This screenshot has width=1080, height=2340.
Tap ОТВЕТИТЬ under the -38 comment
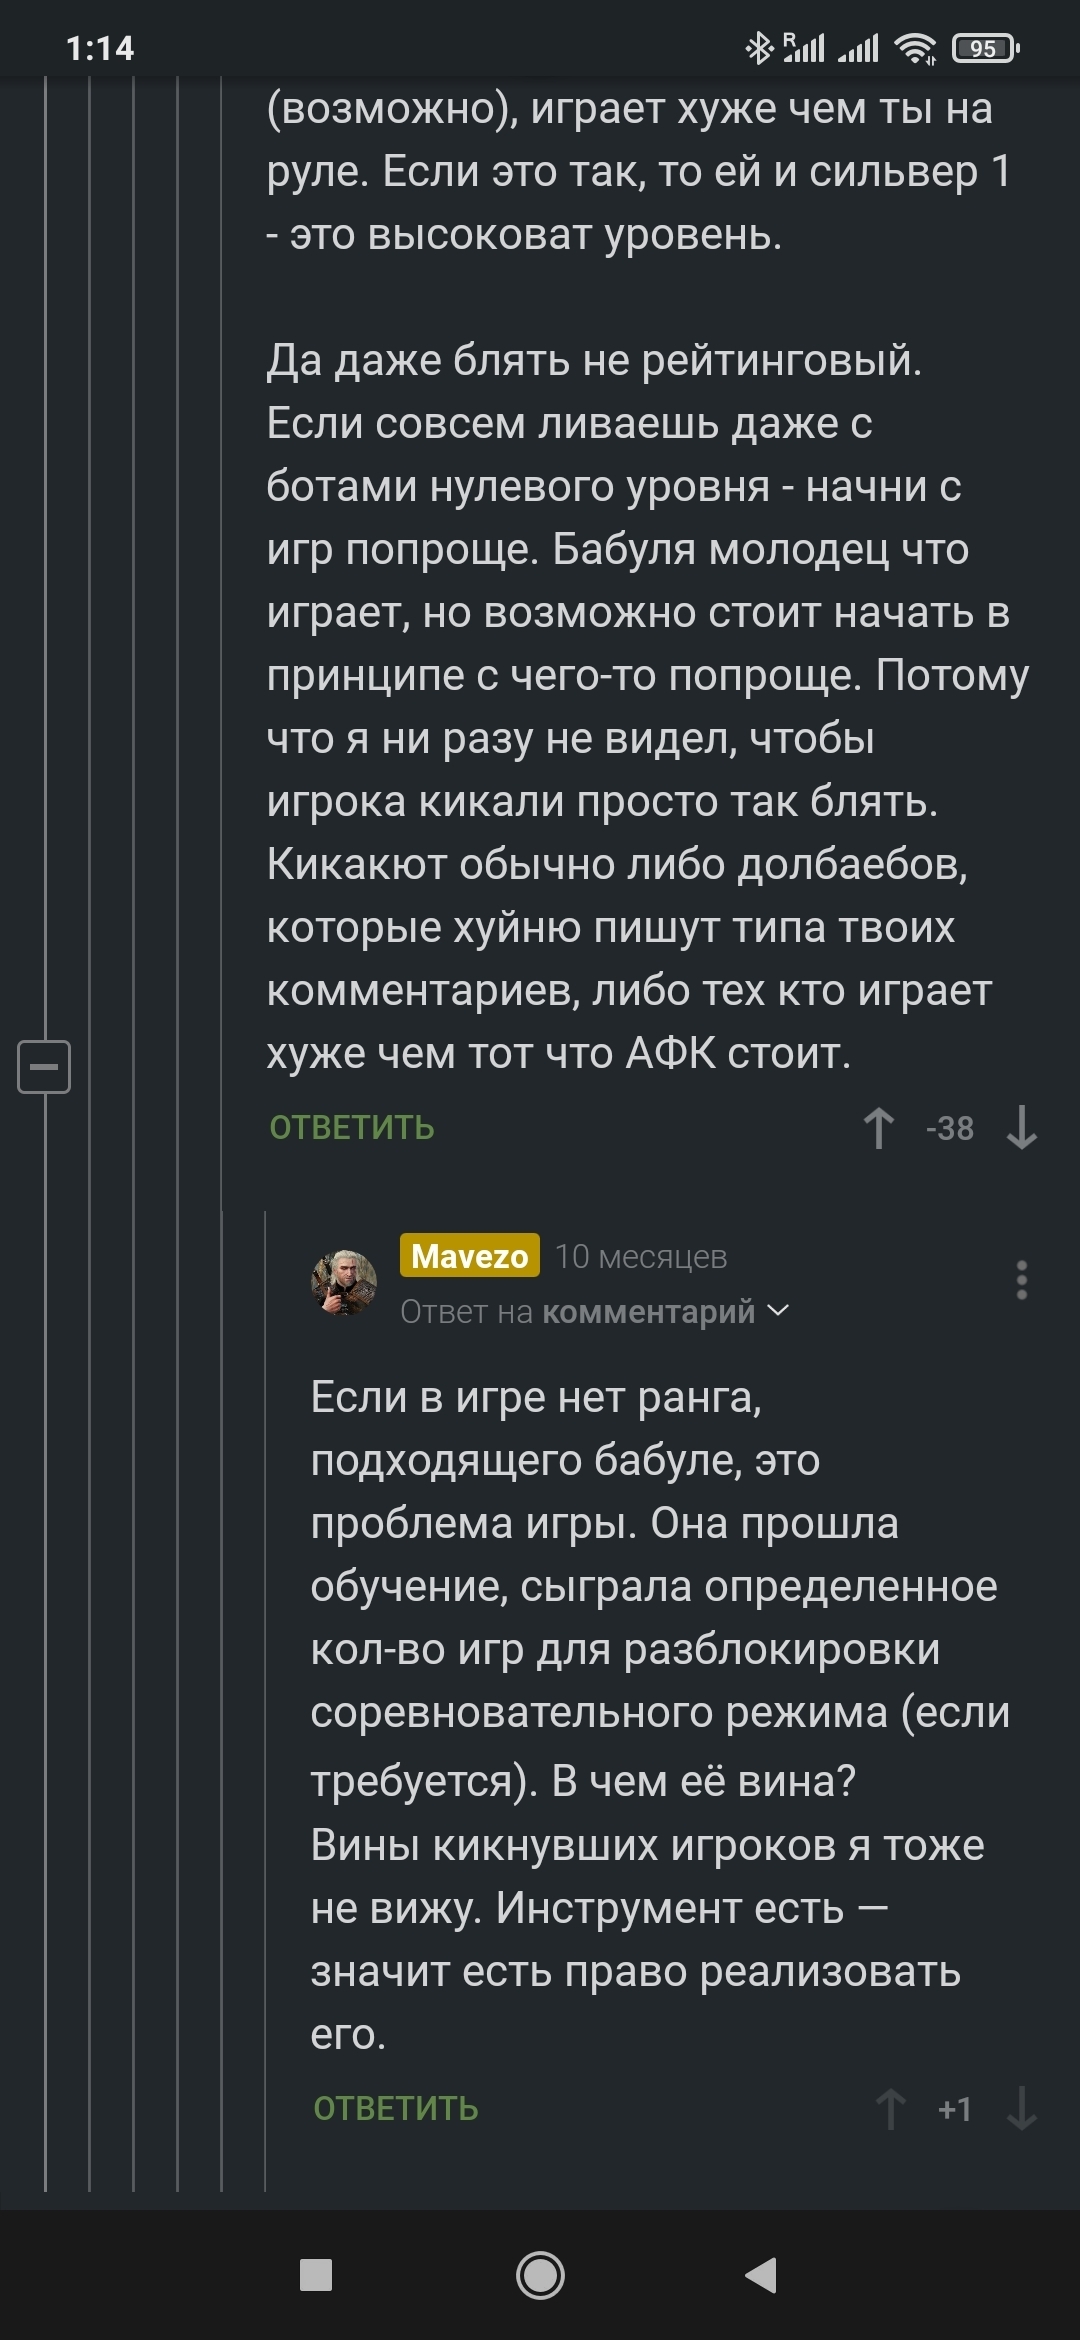352,1128
